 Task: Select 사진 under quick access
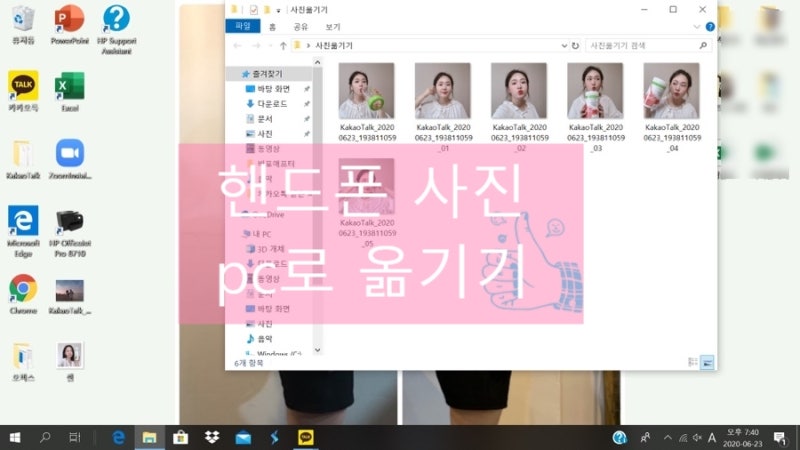(x=265, y=134)
